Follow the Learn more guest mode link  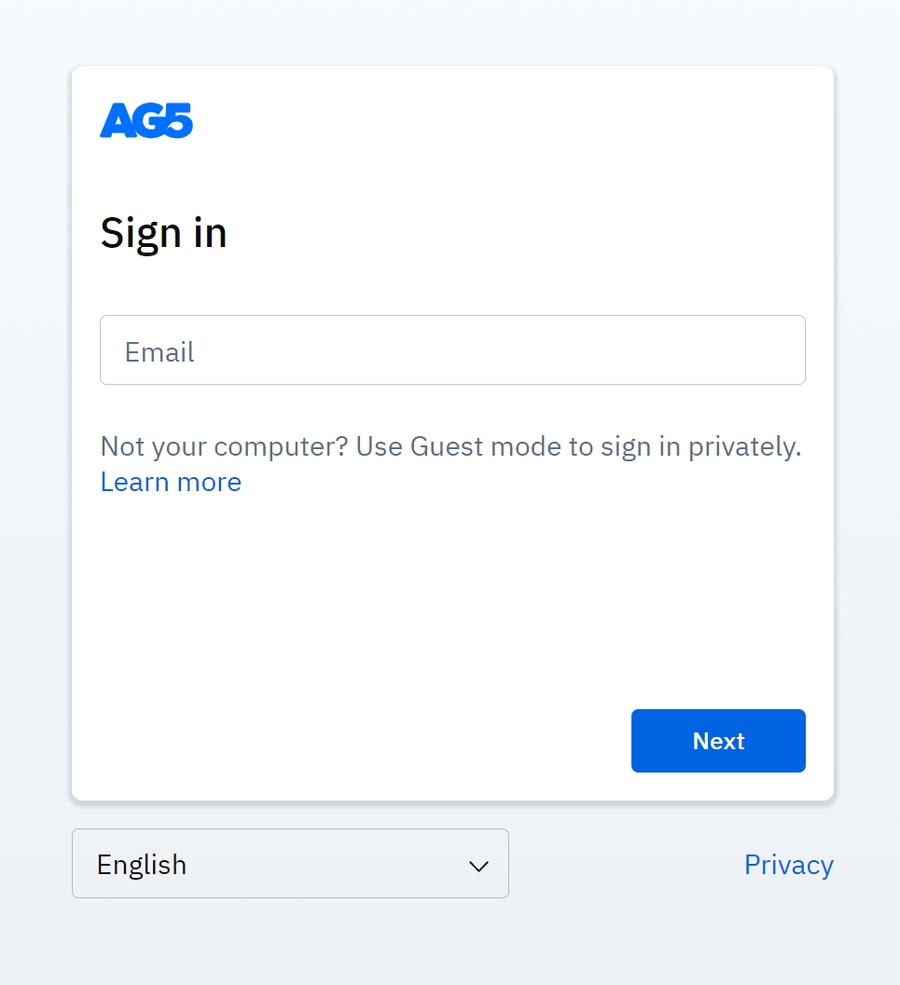[171, 482]
